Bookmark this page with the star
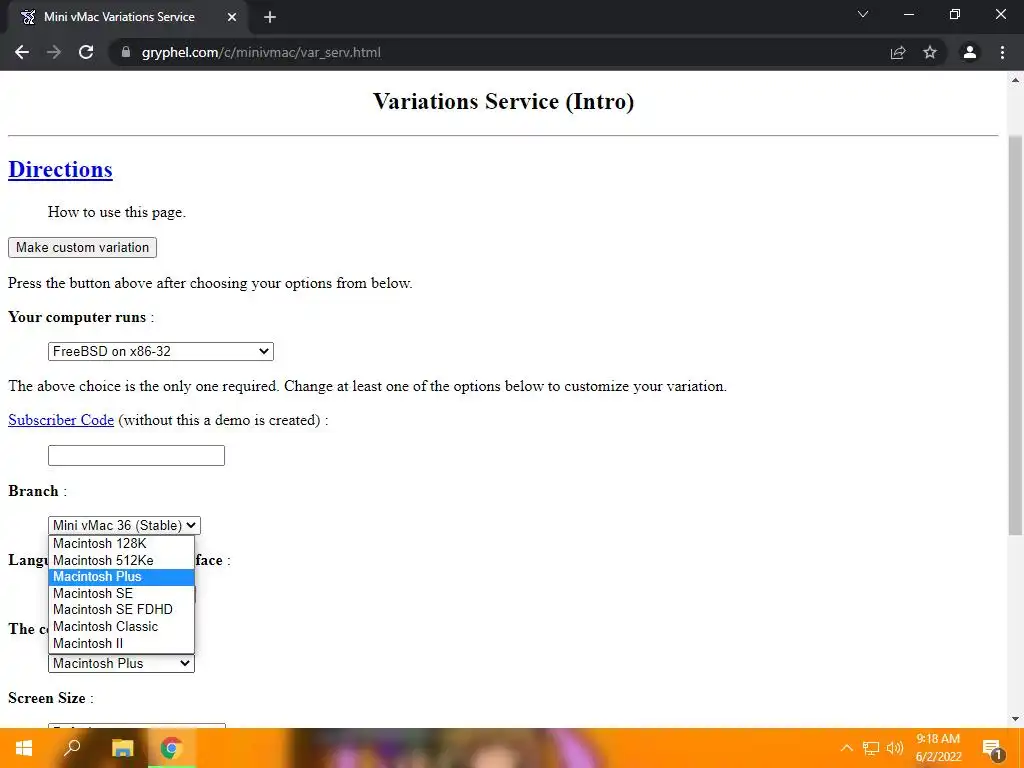Screen dimensions: 1024x768 click(930, 52)
